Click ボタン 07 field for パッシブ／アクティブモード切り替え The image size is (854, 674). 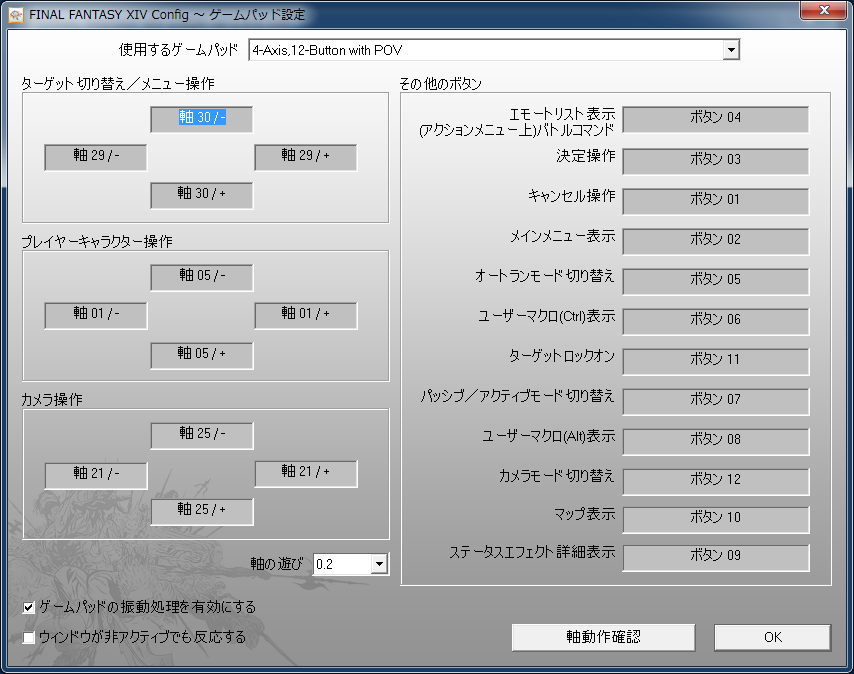[x=716, y=401]
